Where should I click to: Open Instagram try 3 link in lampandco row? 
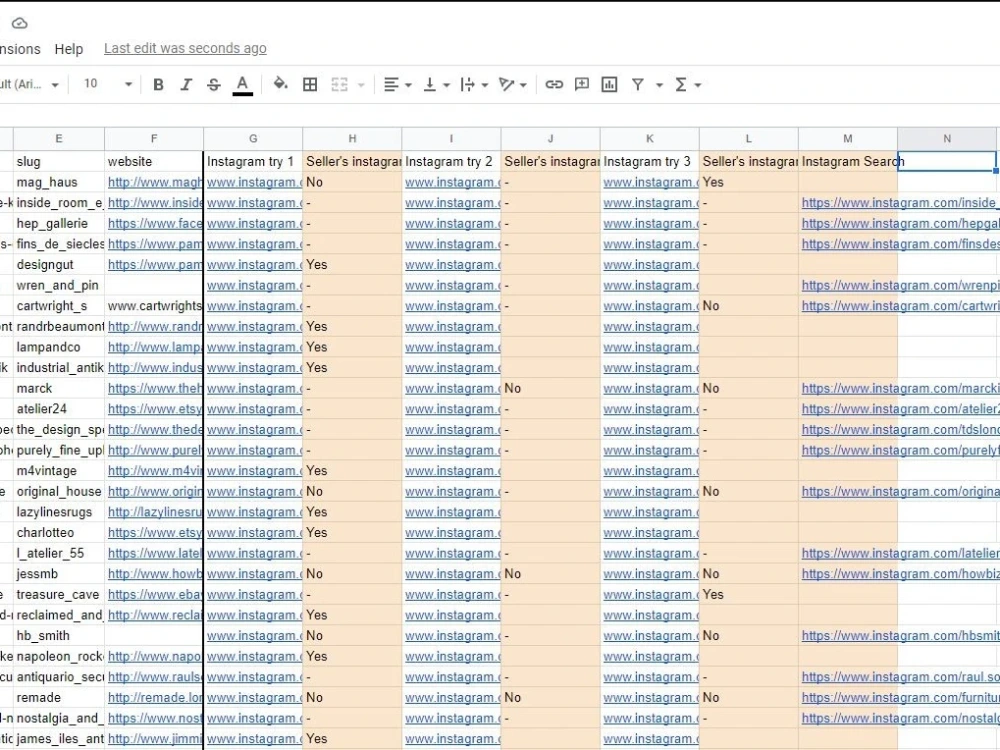(x=651, y=347)
